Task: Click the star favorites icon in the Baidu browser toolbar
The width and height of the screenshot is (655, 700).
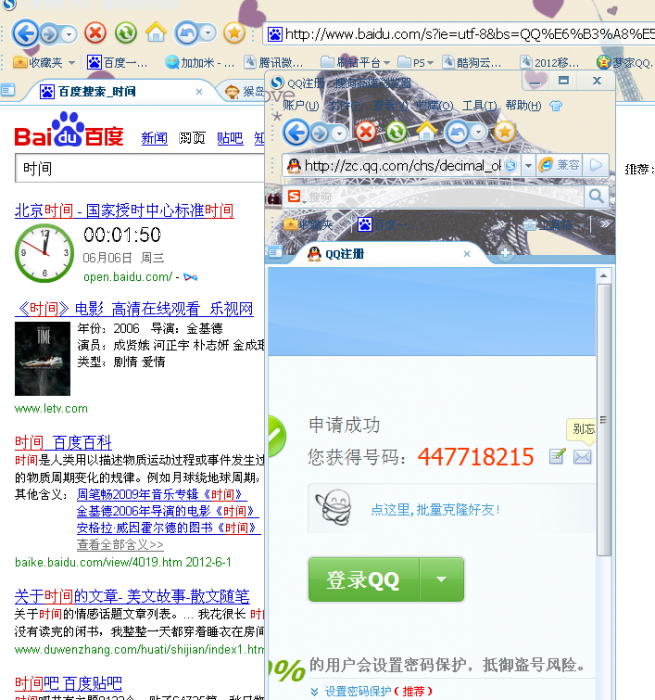Action: (x=234, y=33)
